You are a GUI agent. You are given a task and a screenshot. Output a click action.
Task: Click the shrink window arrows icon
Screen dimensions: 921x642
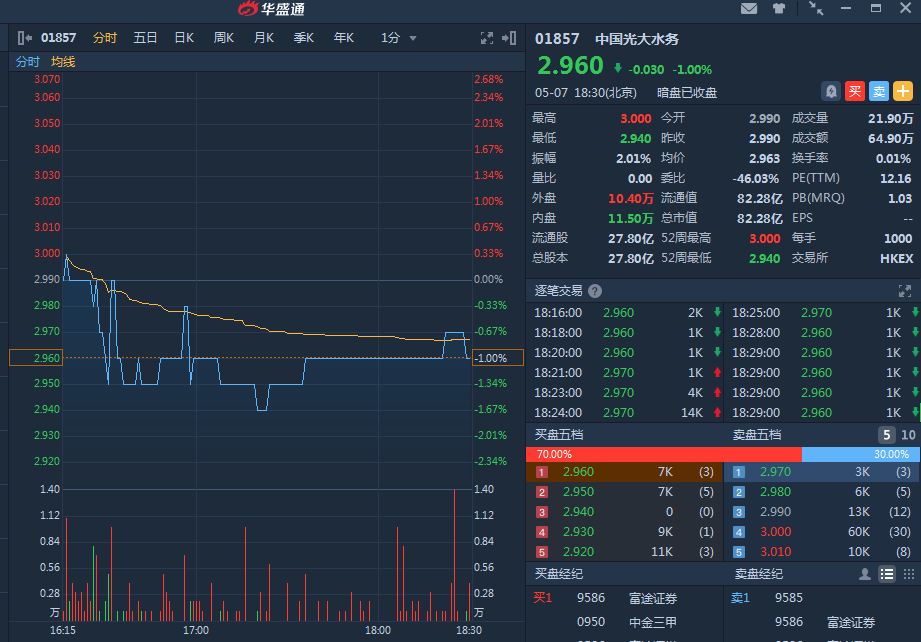point(816,8)
